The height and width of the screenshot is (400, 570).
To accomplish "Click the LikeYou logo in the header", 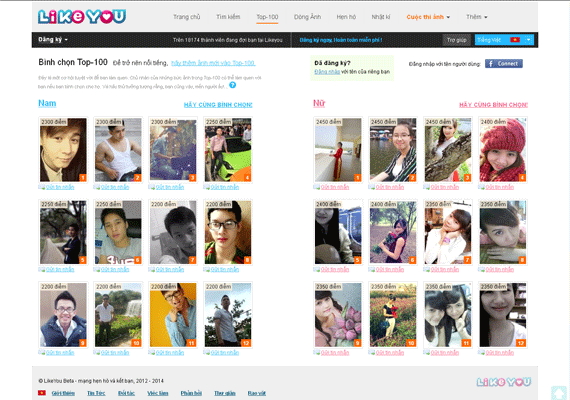I will coord(82,17).
